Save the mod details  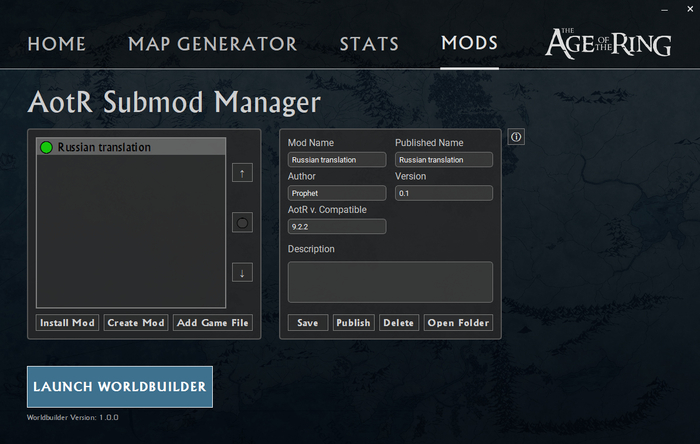coord(308,323)
